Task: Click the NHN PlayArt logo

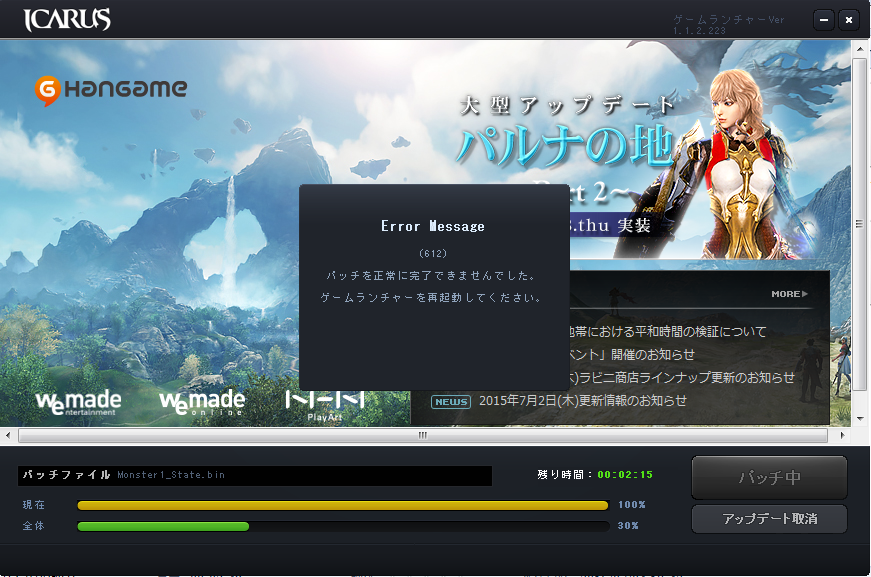Action: coord(325,405)
